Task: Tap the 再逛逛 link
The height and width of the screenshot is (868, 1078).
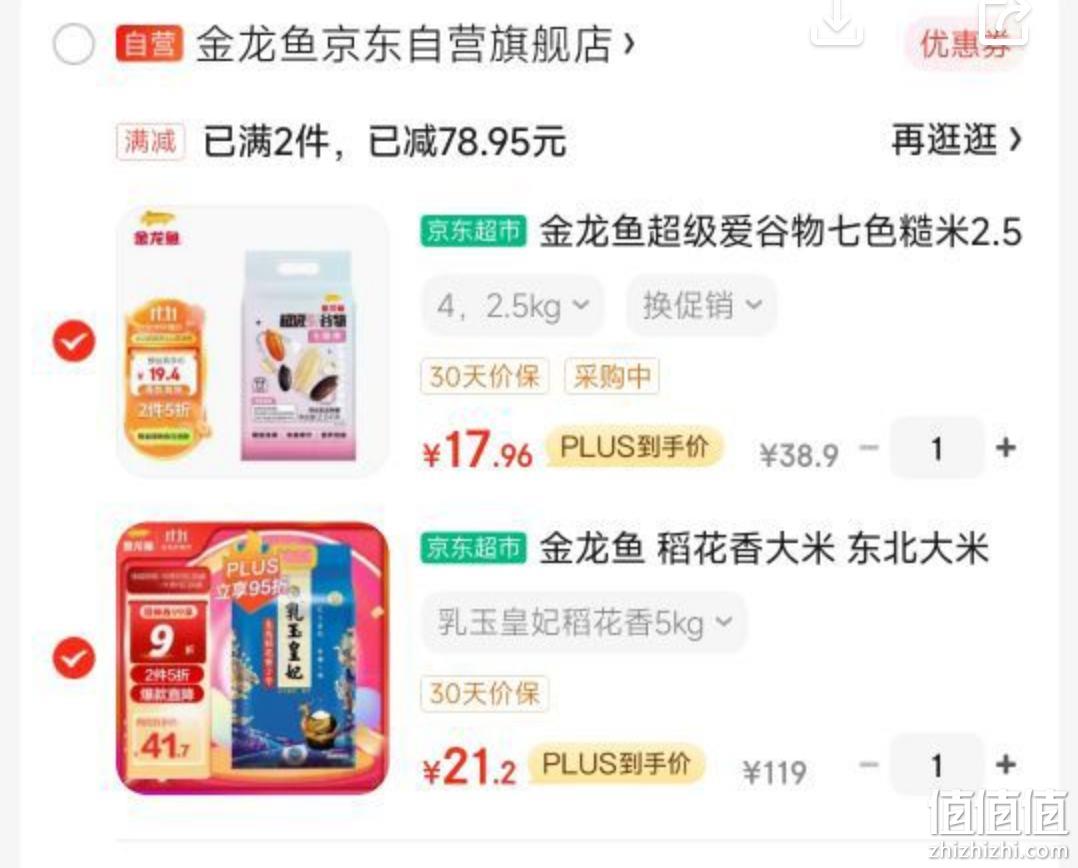Action: coord(956,140)
